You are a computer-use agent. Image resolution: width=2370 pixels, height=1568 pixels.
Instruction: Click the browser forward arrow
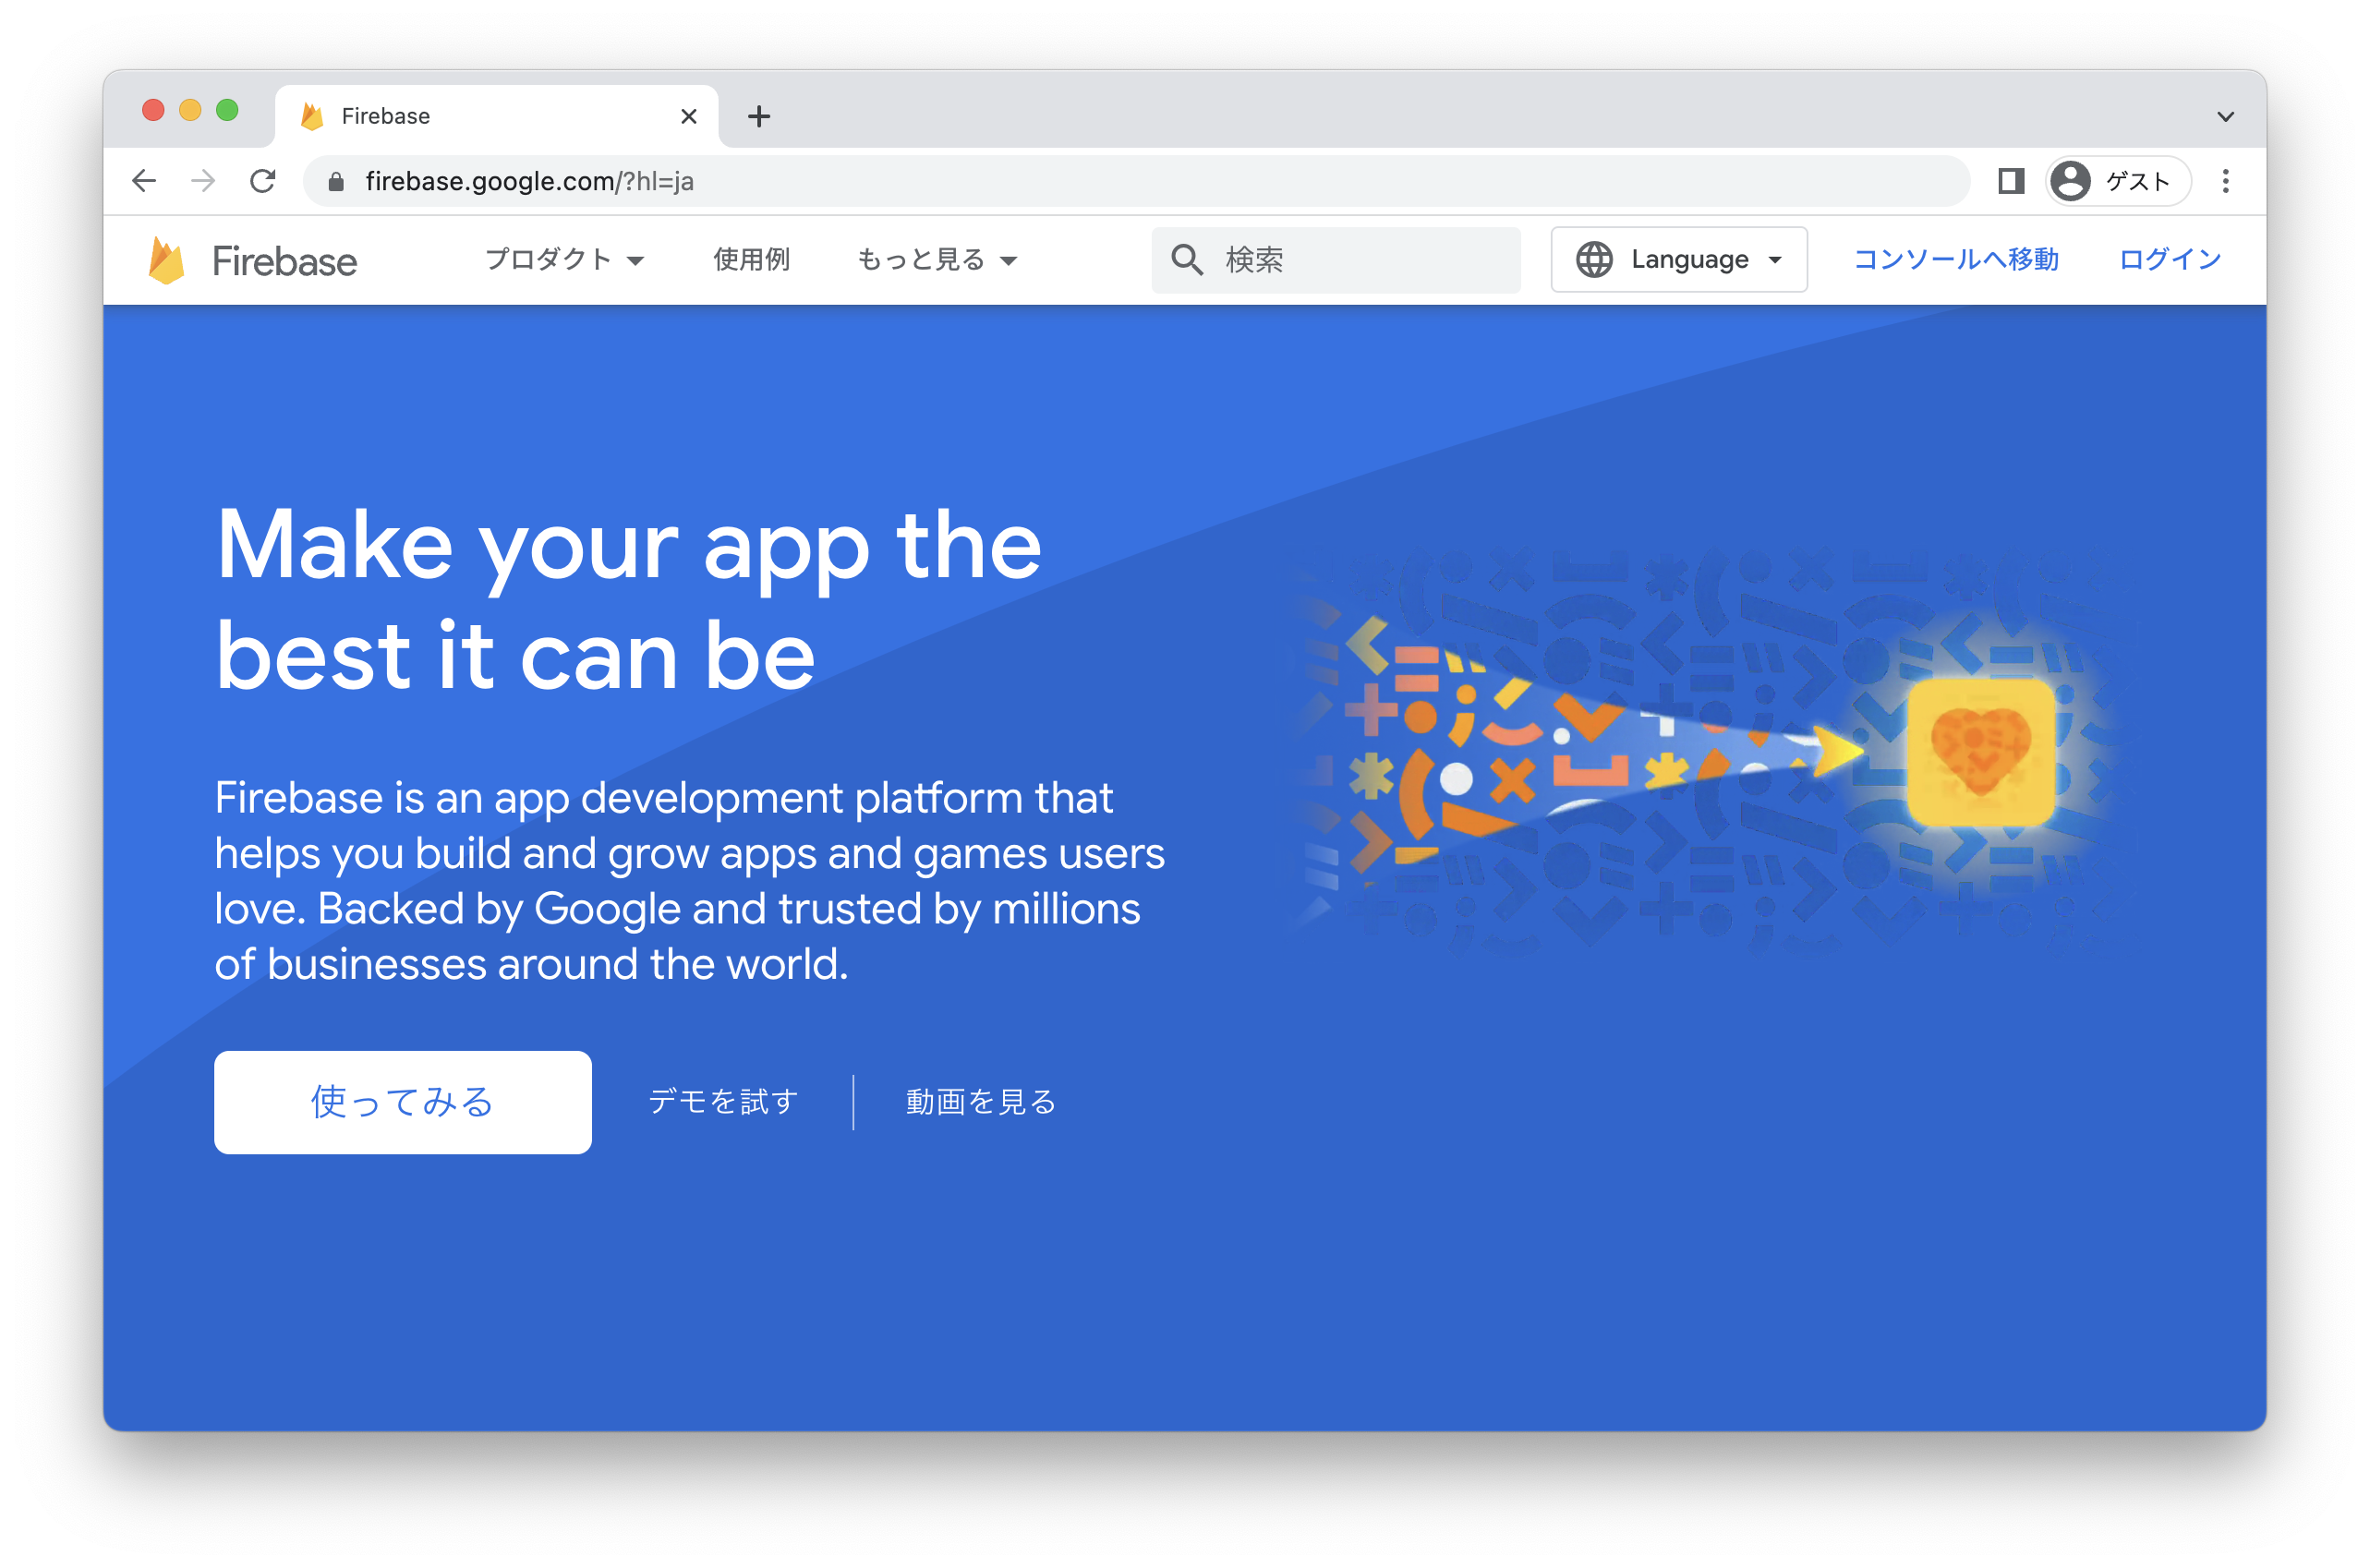(203, 181)
